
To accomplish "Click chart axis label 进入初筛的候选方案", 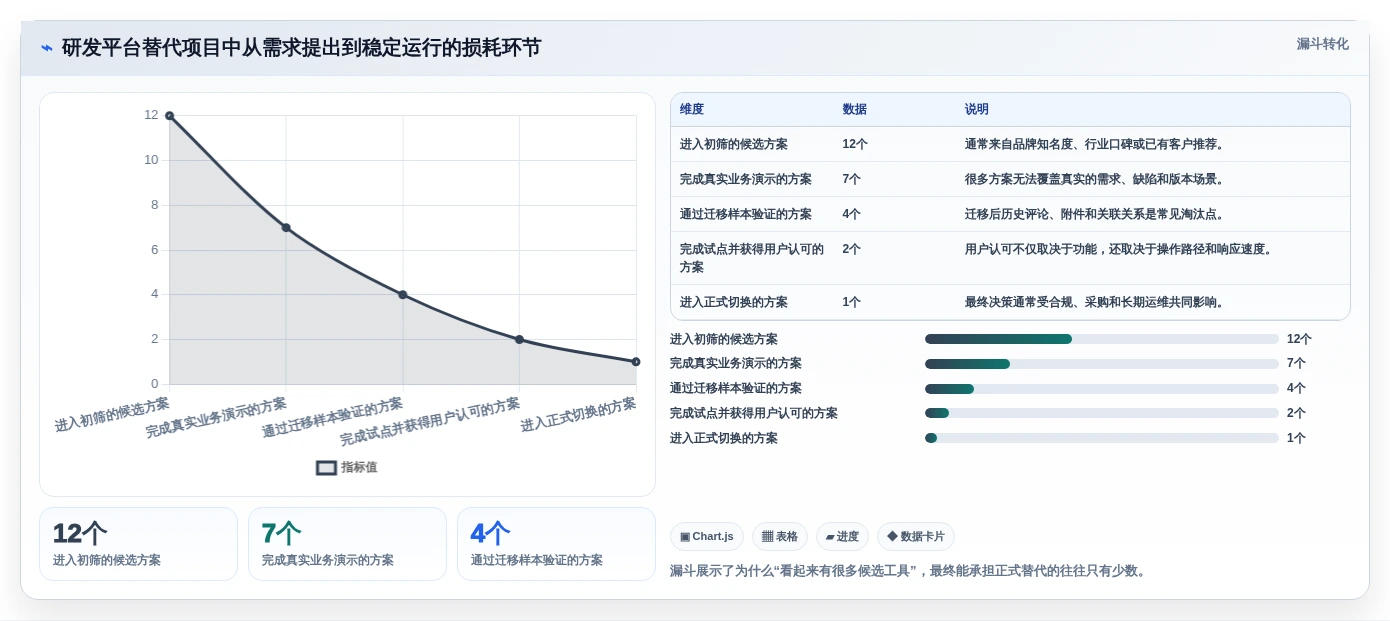I will click(112, 414).
